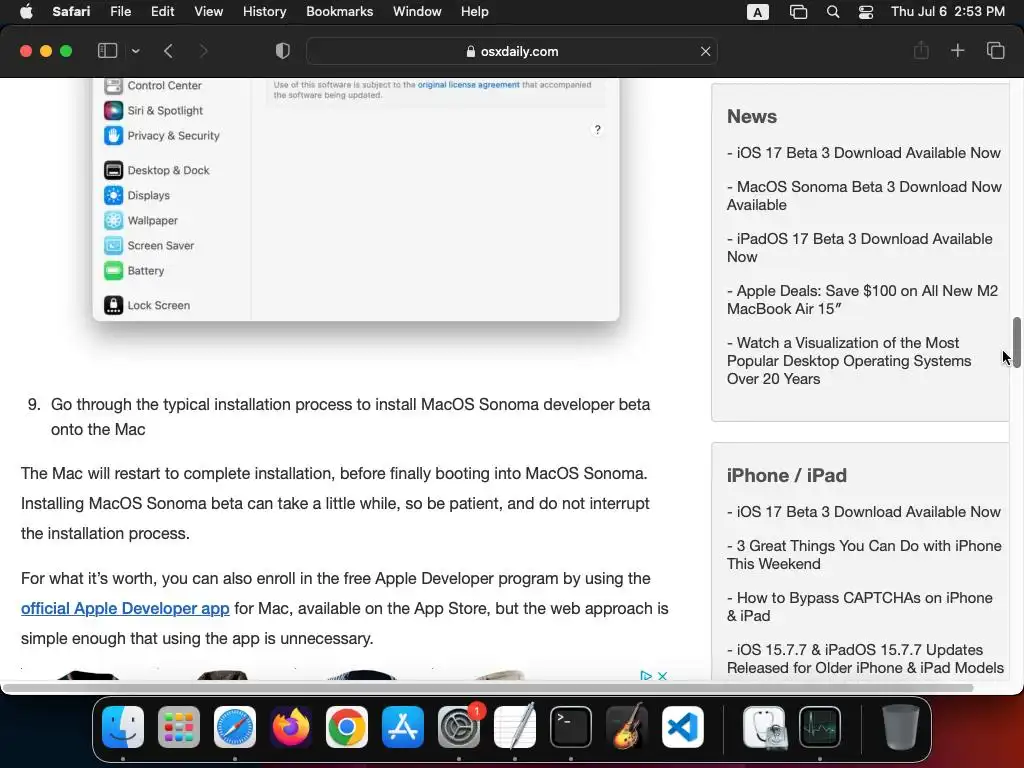1024x768 pixels.
Task: Open Visual Studio Code from the Dock
Action: [682, 726]
